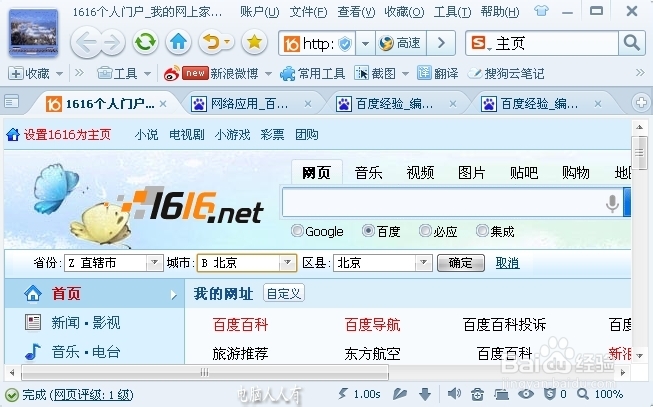Image resolution: width=653 pixels, height=407 pixels.
Task: Open the 电视剧 link
Action: (x=187, y=135)
